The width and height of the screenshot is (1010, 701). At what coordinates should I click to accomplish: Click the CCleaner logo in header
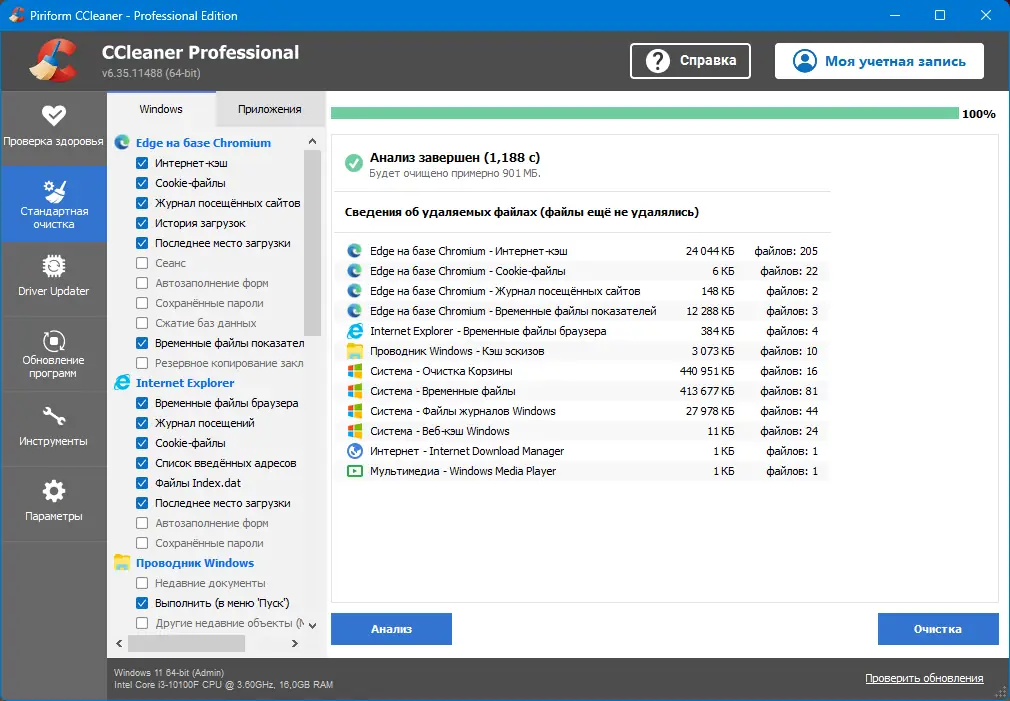(x=53, y=61)
